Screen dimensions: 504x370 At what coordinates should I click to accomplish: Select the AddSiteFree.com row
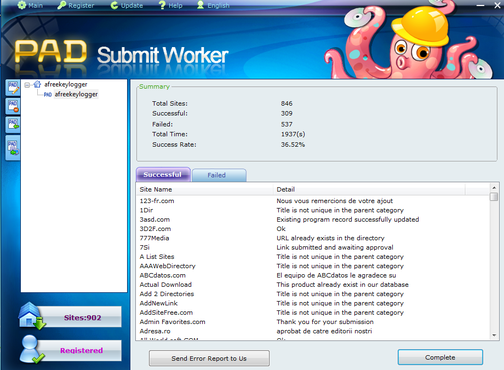[x=312, y=313]
